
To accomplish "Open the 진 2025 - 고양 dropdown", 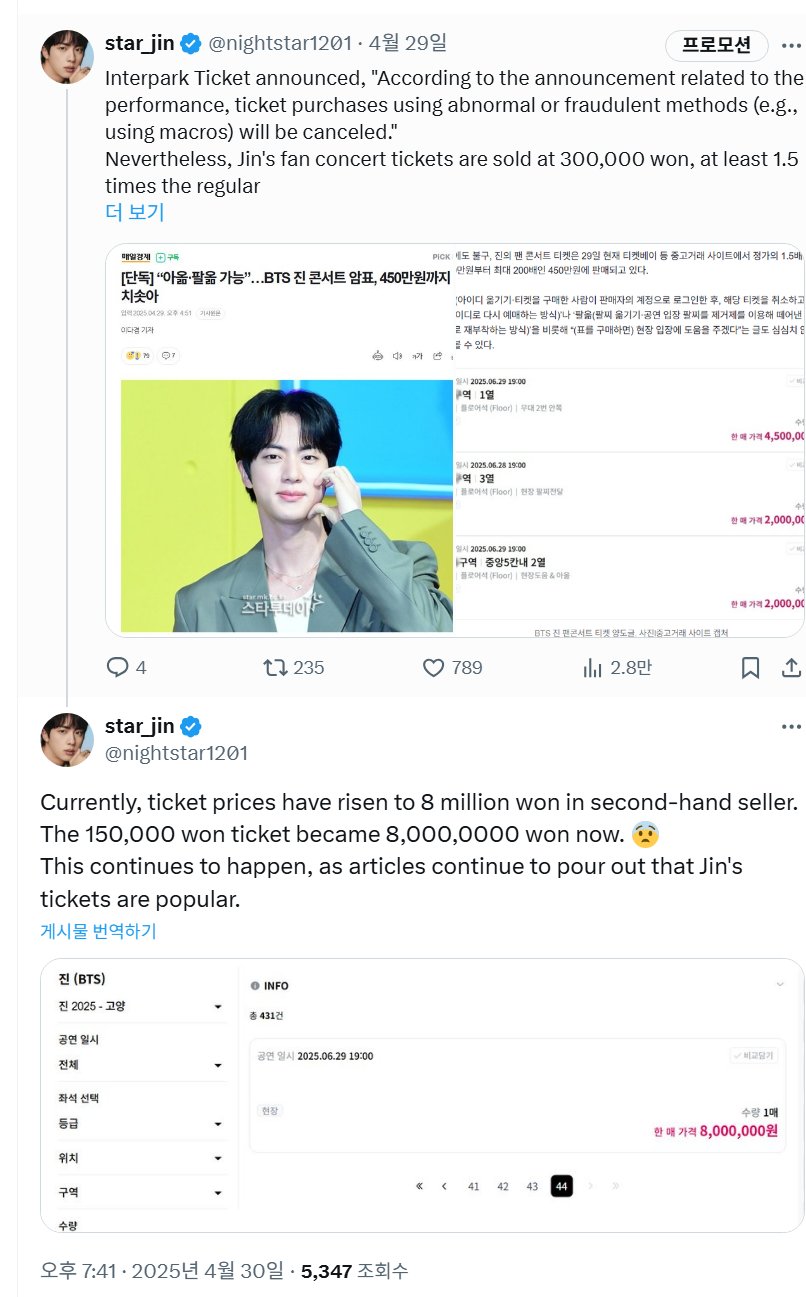I will 140,1006.
